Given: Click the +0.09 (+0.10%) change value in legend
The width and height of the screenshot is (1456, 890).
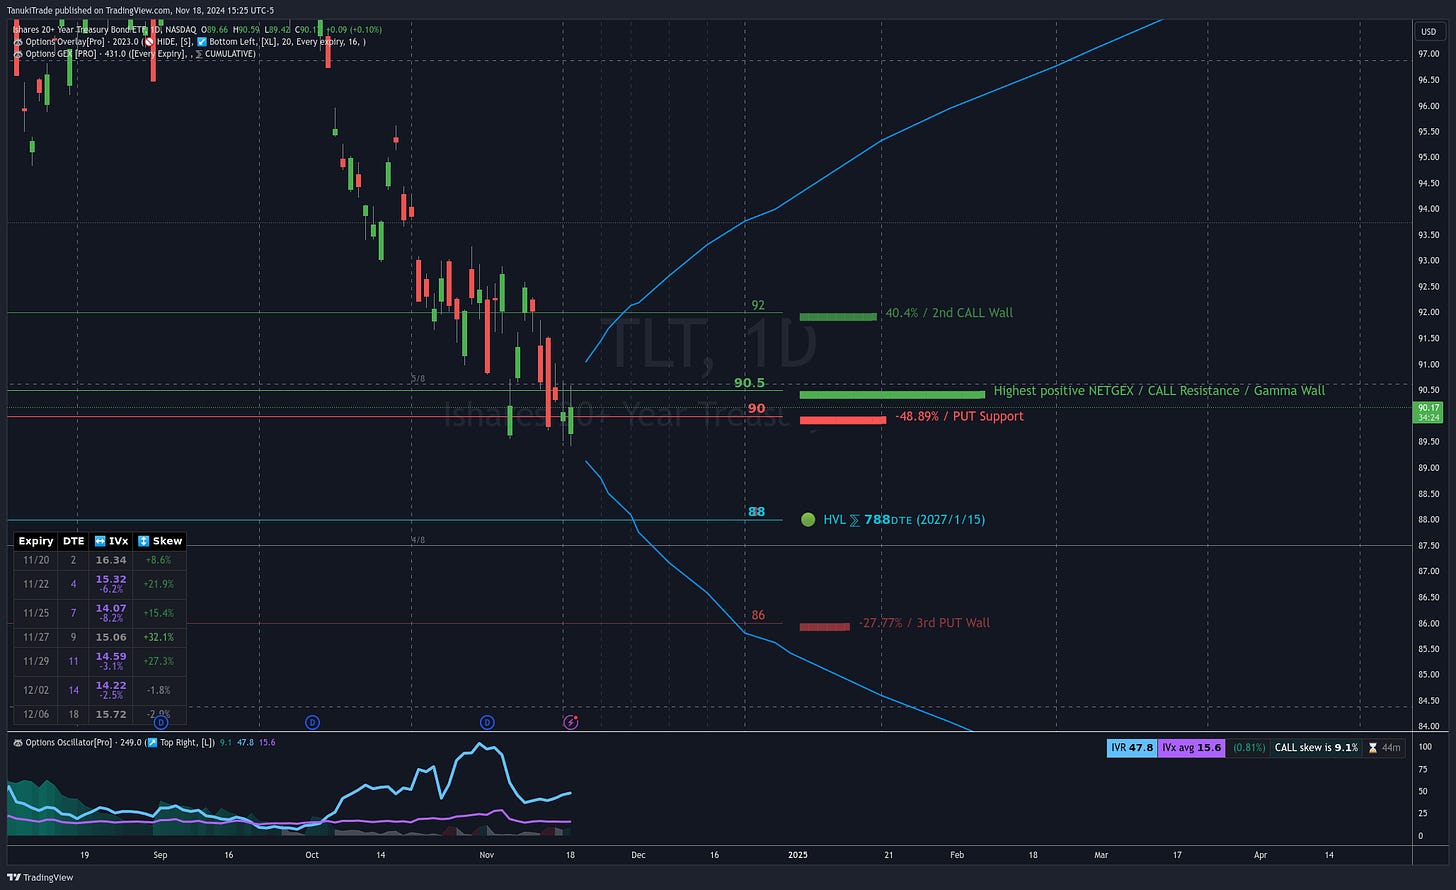Looking at the screenshot, I should click(x=353, y=30).
